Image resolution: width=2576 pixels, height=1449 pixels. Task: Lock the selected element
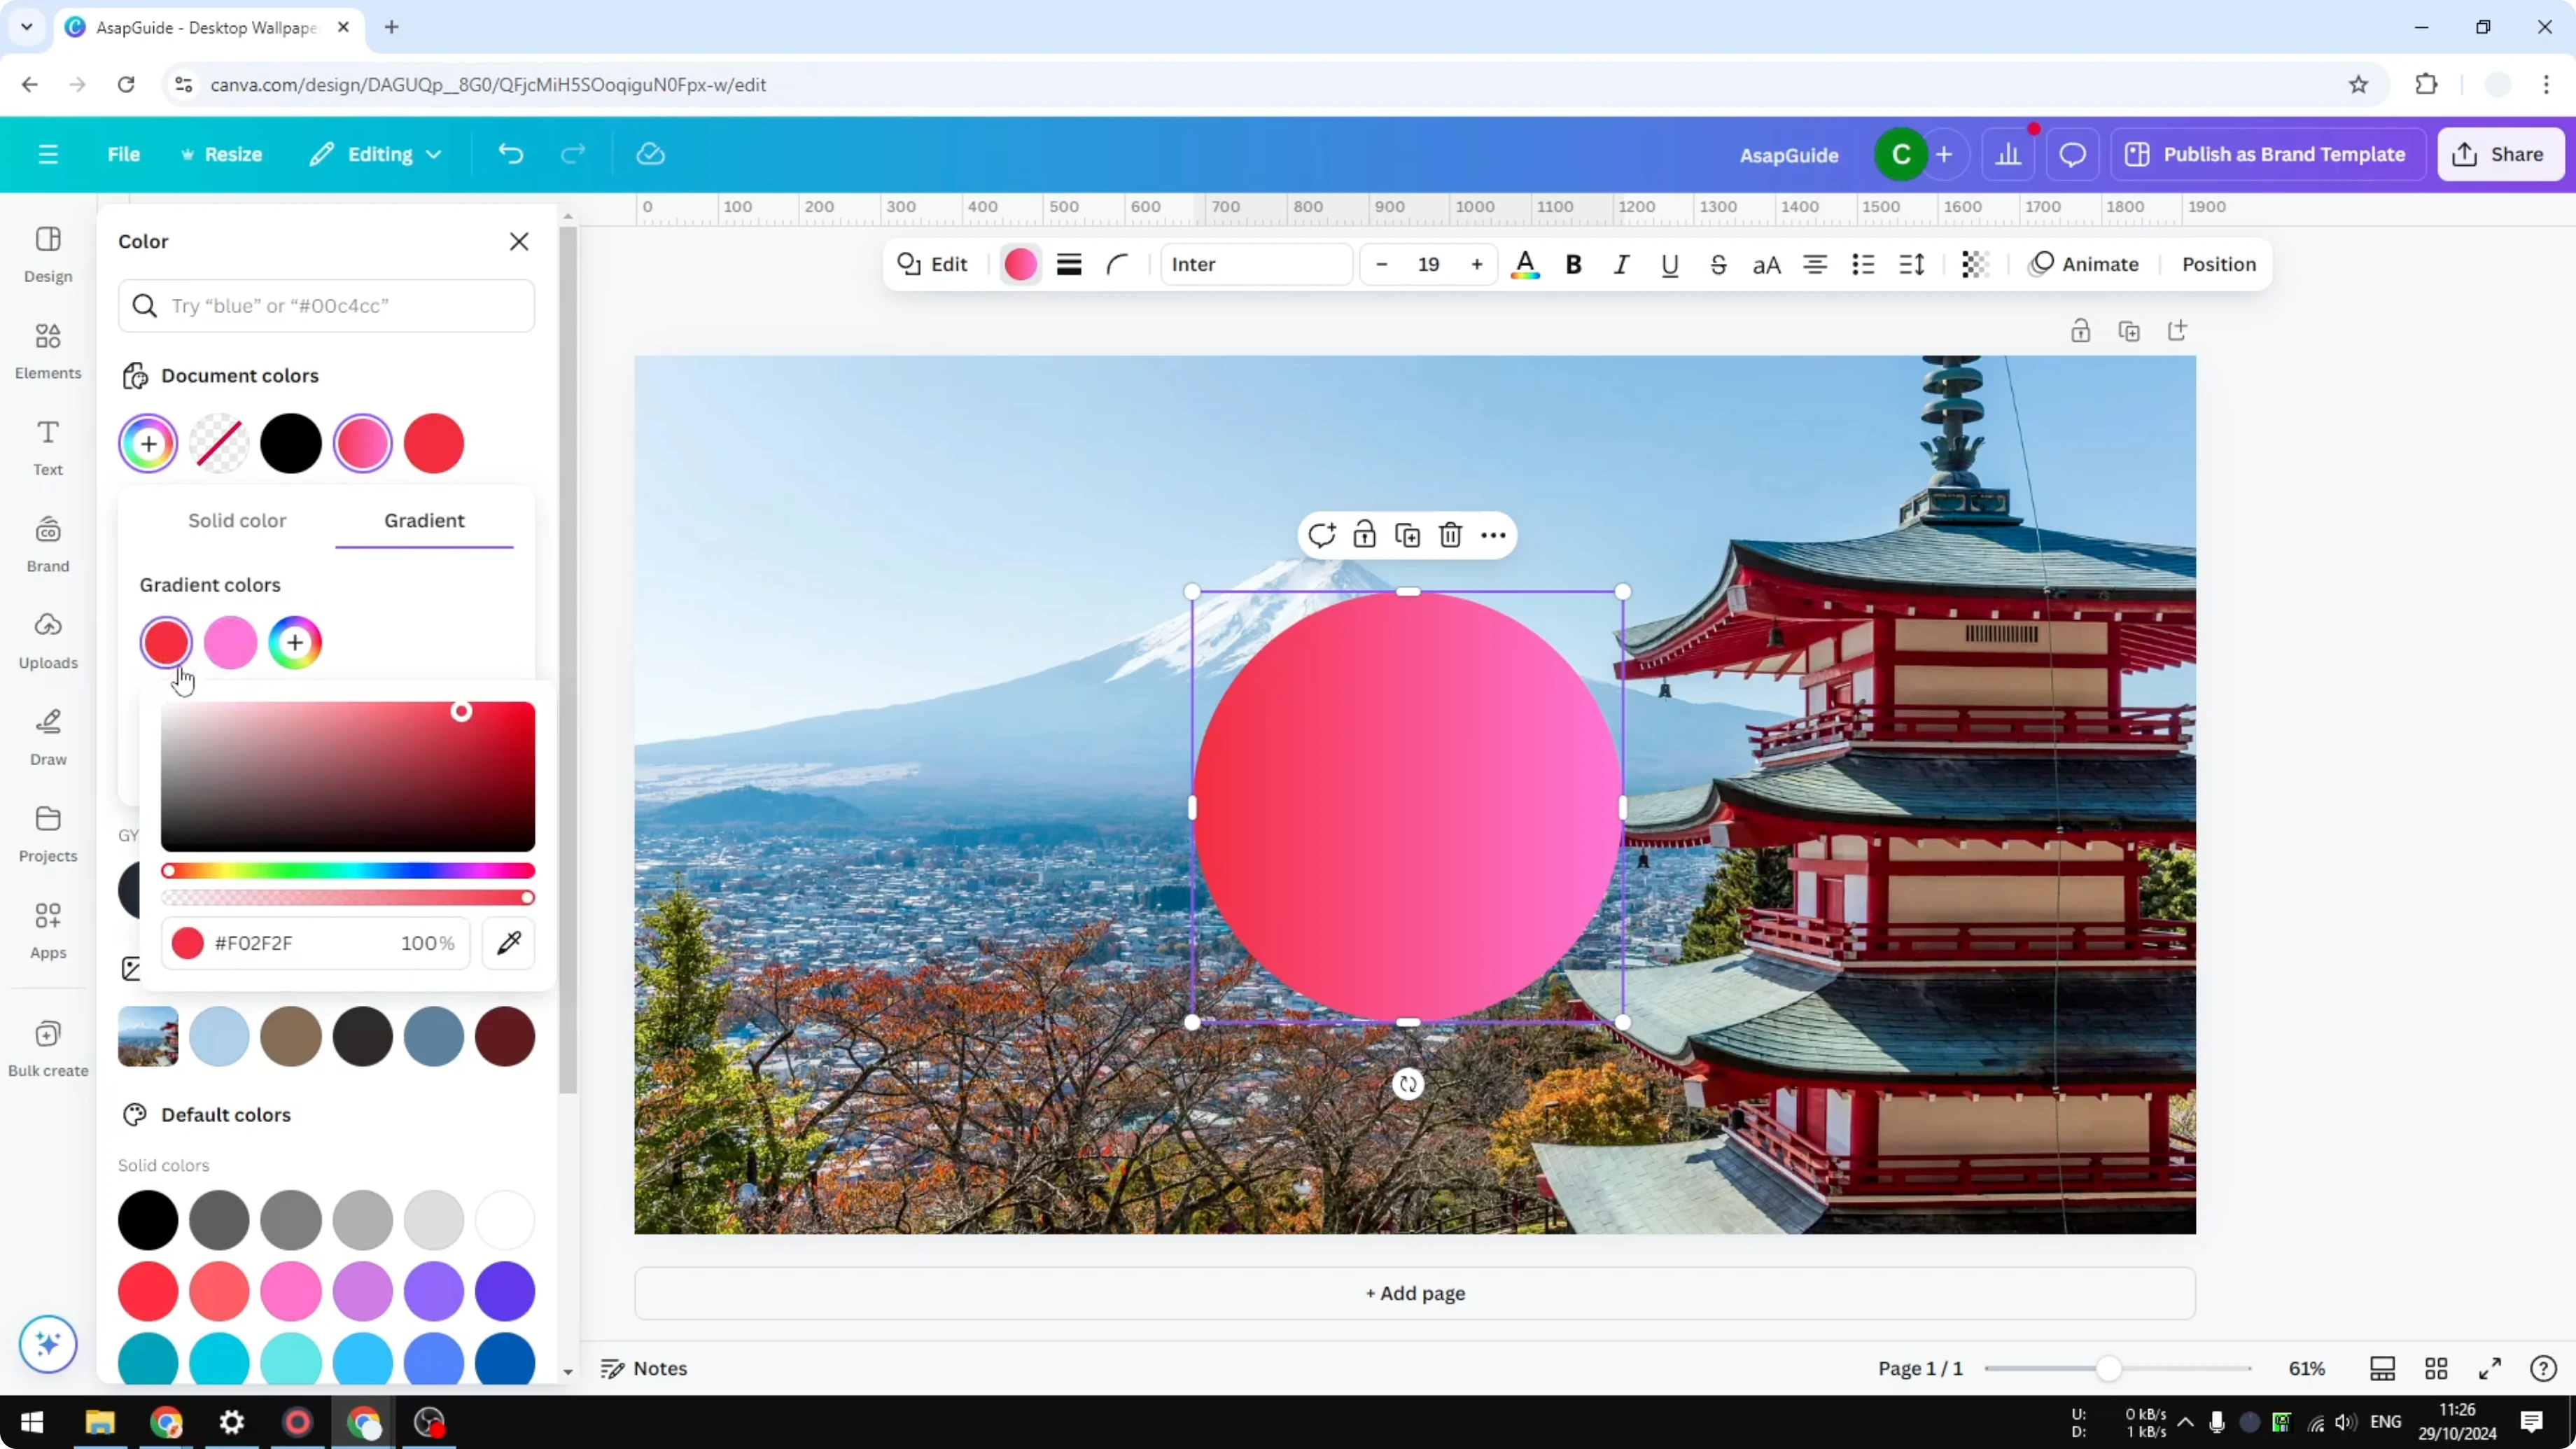pyautogui.click(x=1364, y=535)
